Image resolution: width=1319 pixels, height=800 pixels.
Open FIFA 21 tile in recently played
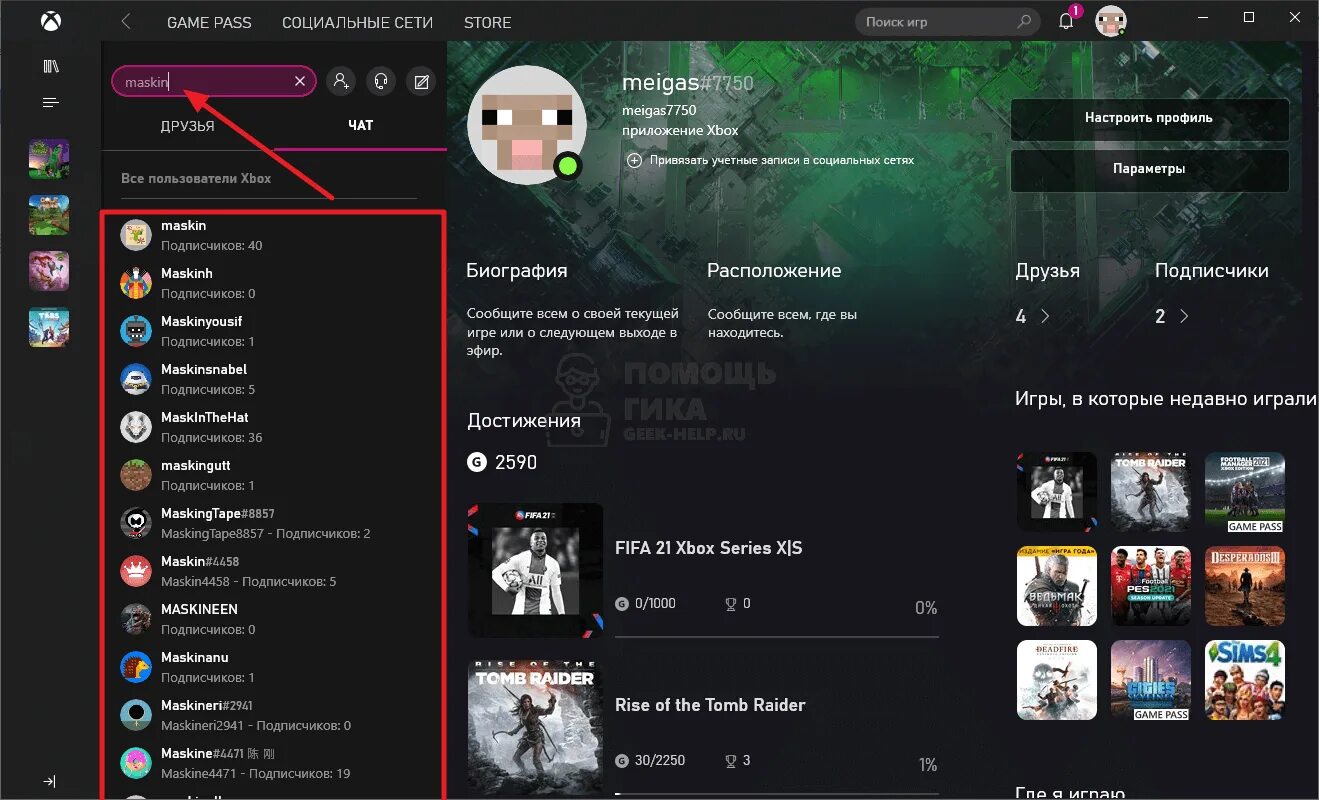(1057, 491)
